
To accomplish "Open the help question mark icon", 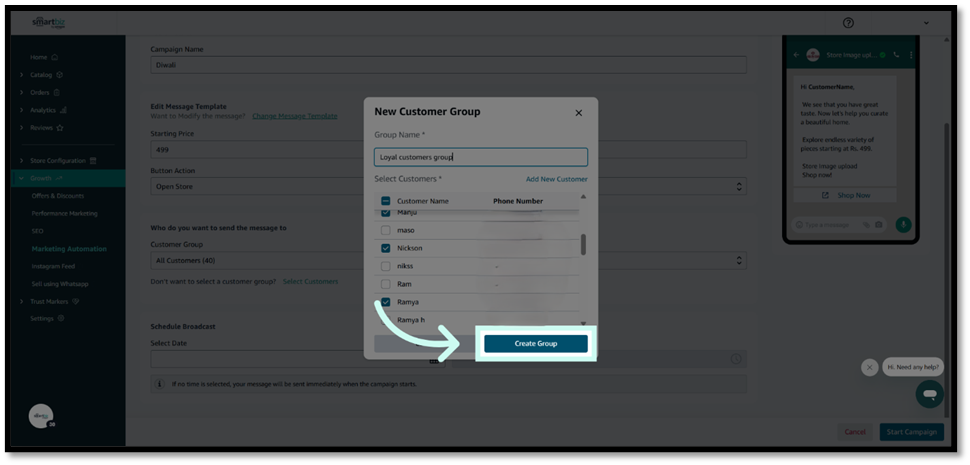I will coord(848,23).
